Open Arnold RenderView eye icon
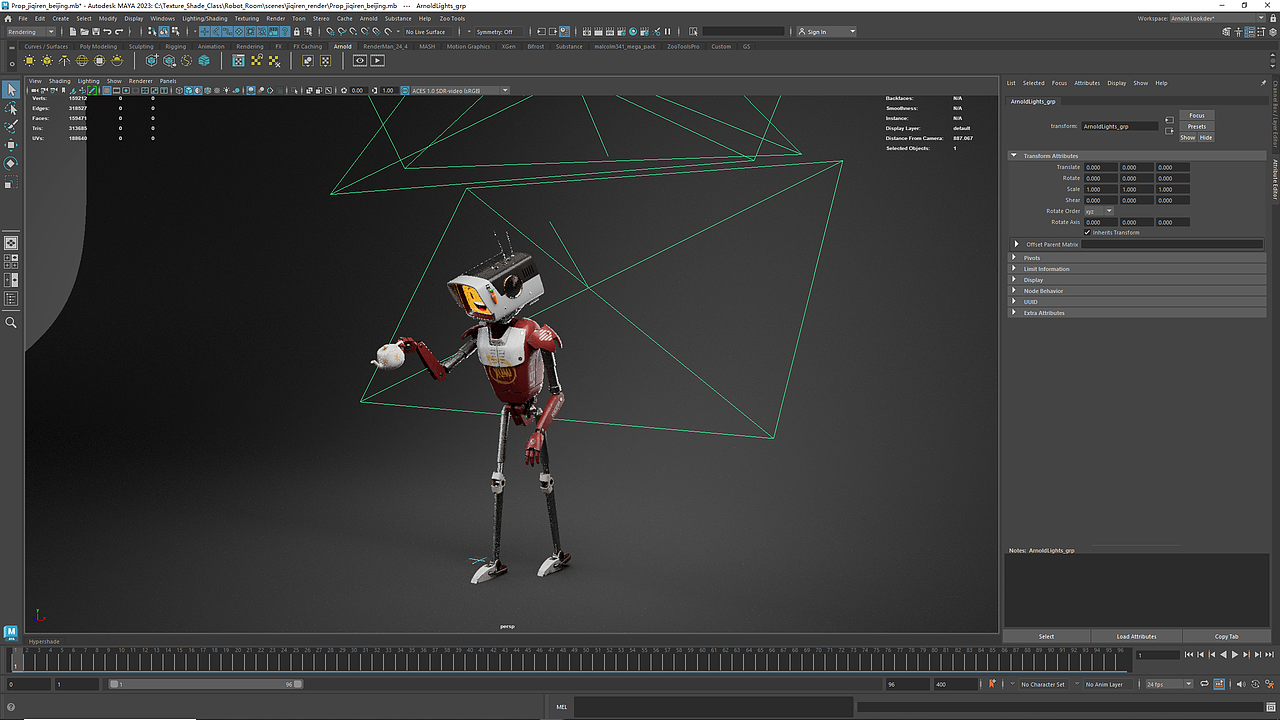The image size is (1280, 720). [x=360, y=61]
